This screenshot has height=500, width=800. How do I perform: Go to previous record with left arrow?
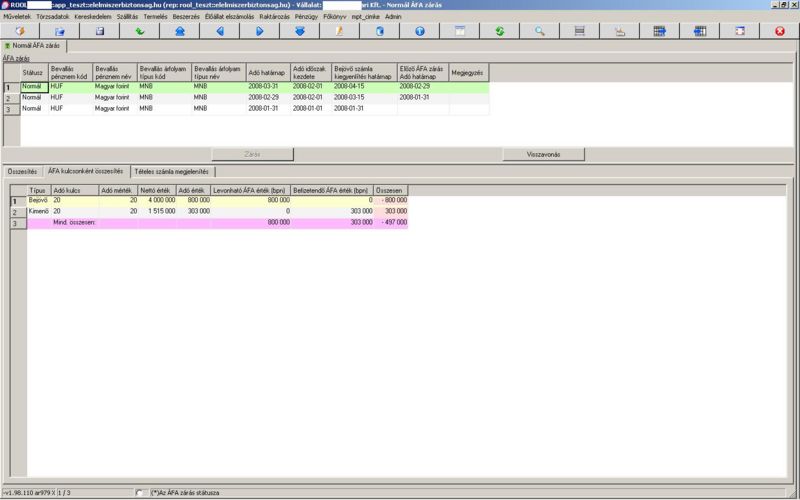coord(219,31)
